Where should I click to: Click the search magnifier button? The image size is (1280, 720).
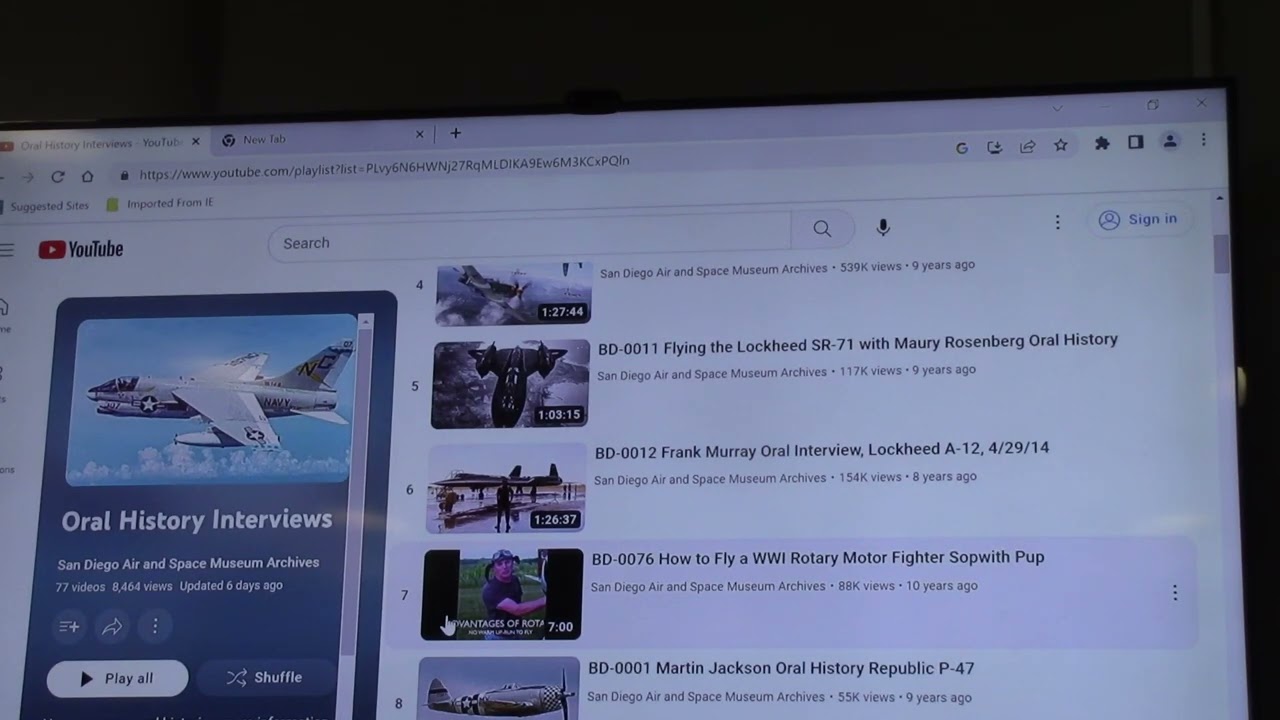tap(822, 229)
